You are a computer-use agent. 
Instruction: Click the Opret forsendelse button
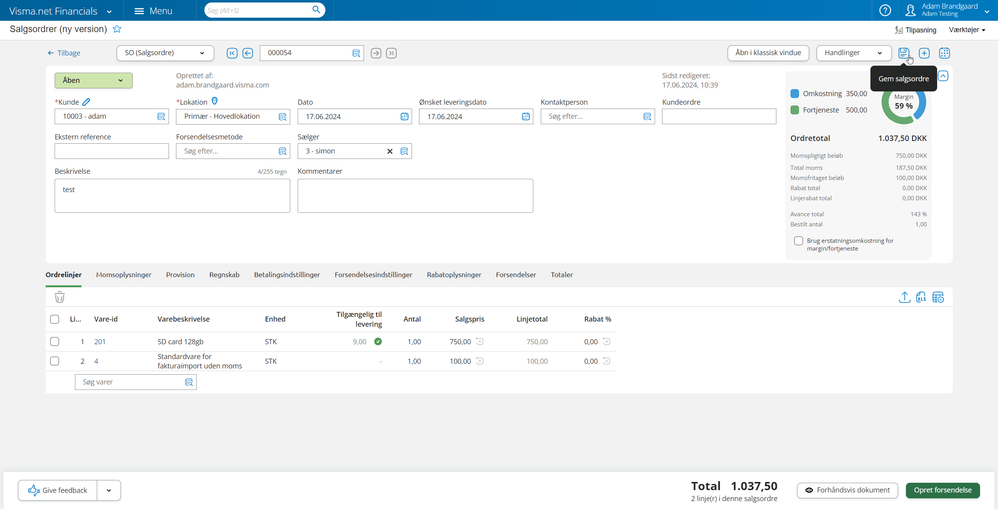coord(943,491)
